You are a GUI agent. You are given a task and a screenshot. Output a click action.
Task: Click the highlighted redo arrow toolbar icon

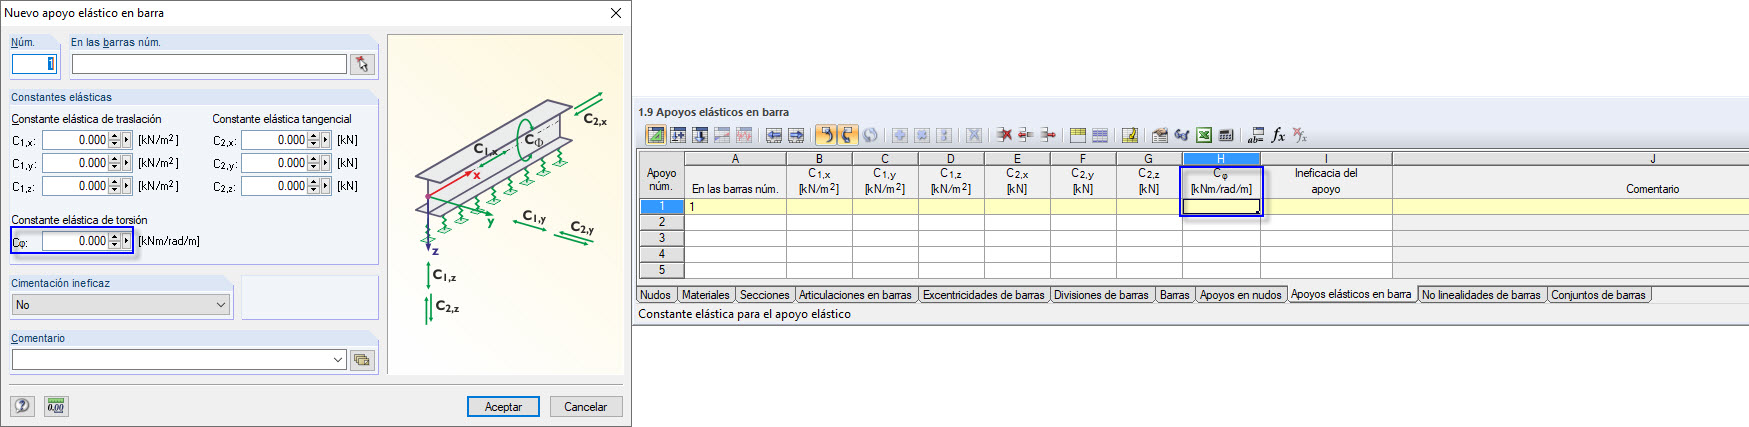(x=848, y=135)
